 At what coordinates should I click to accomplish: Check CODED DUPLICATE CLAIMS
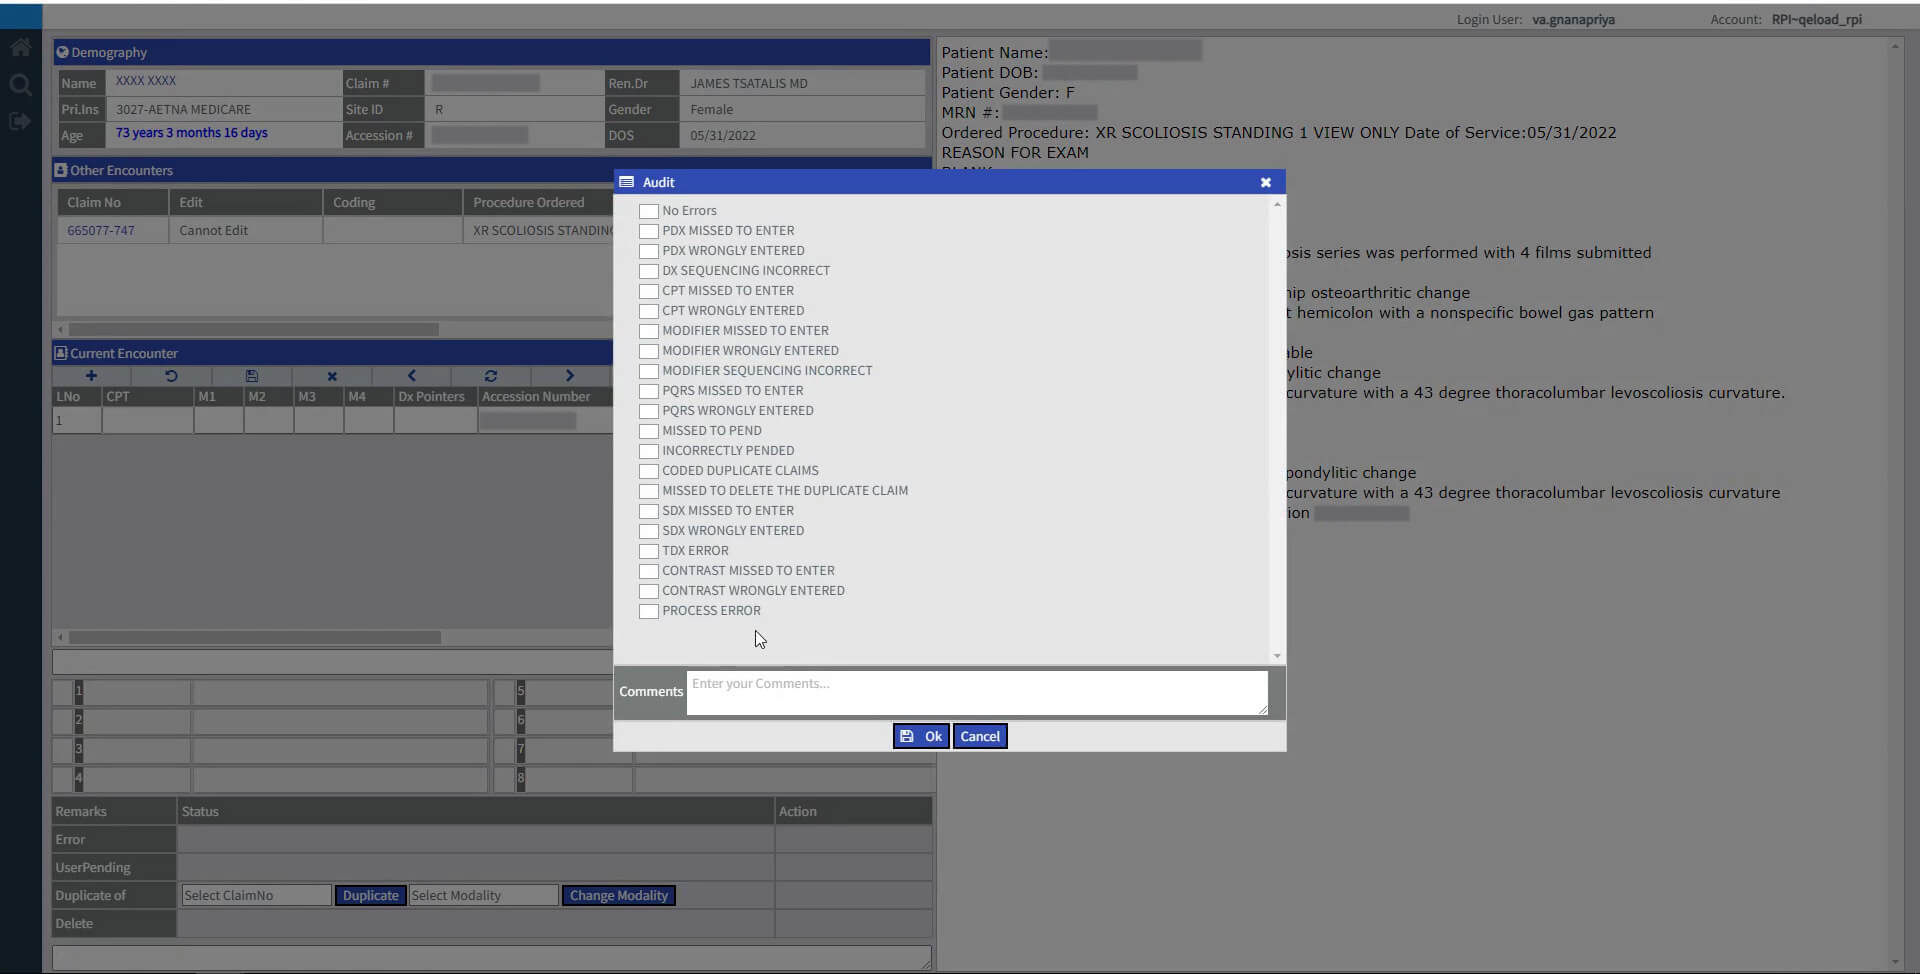pyautogui.click(x=649, y=471)
